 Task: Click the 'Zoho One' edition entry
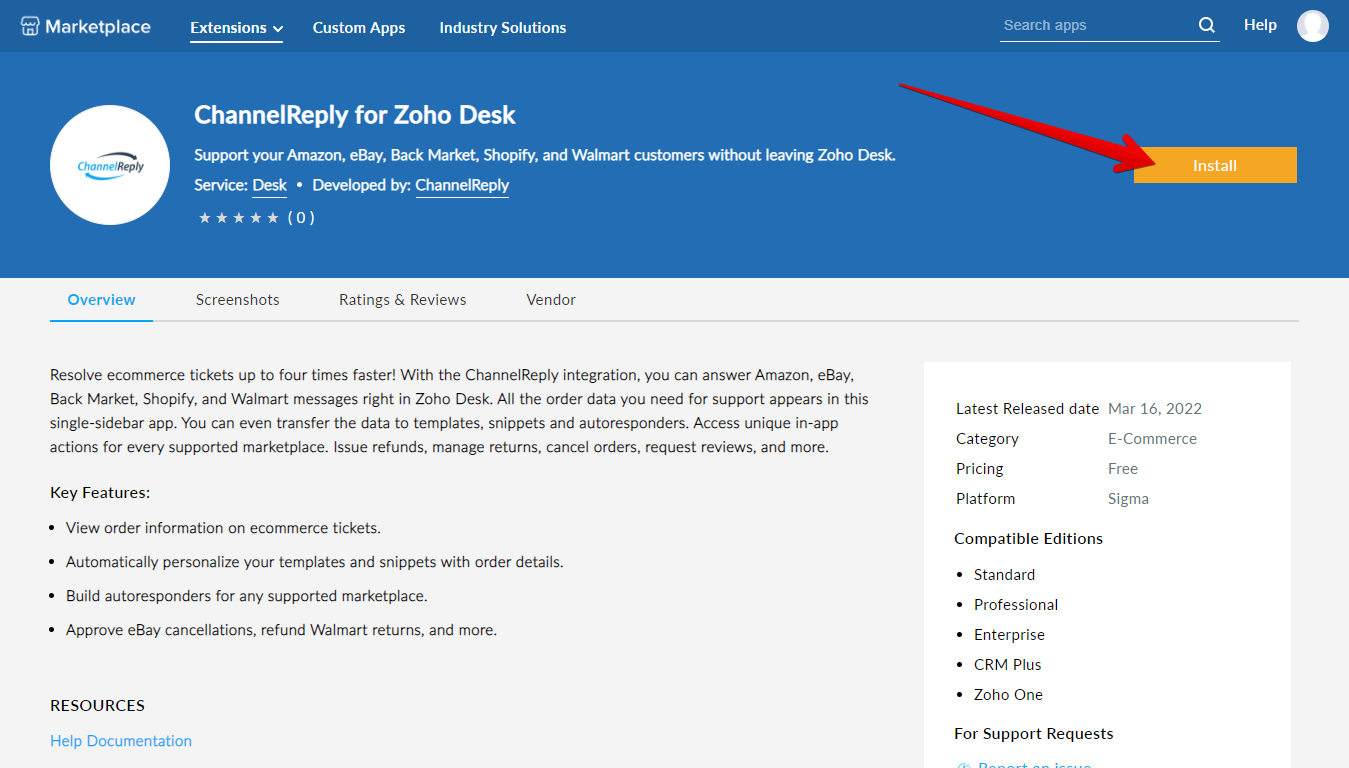click(1008, 695)
